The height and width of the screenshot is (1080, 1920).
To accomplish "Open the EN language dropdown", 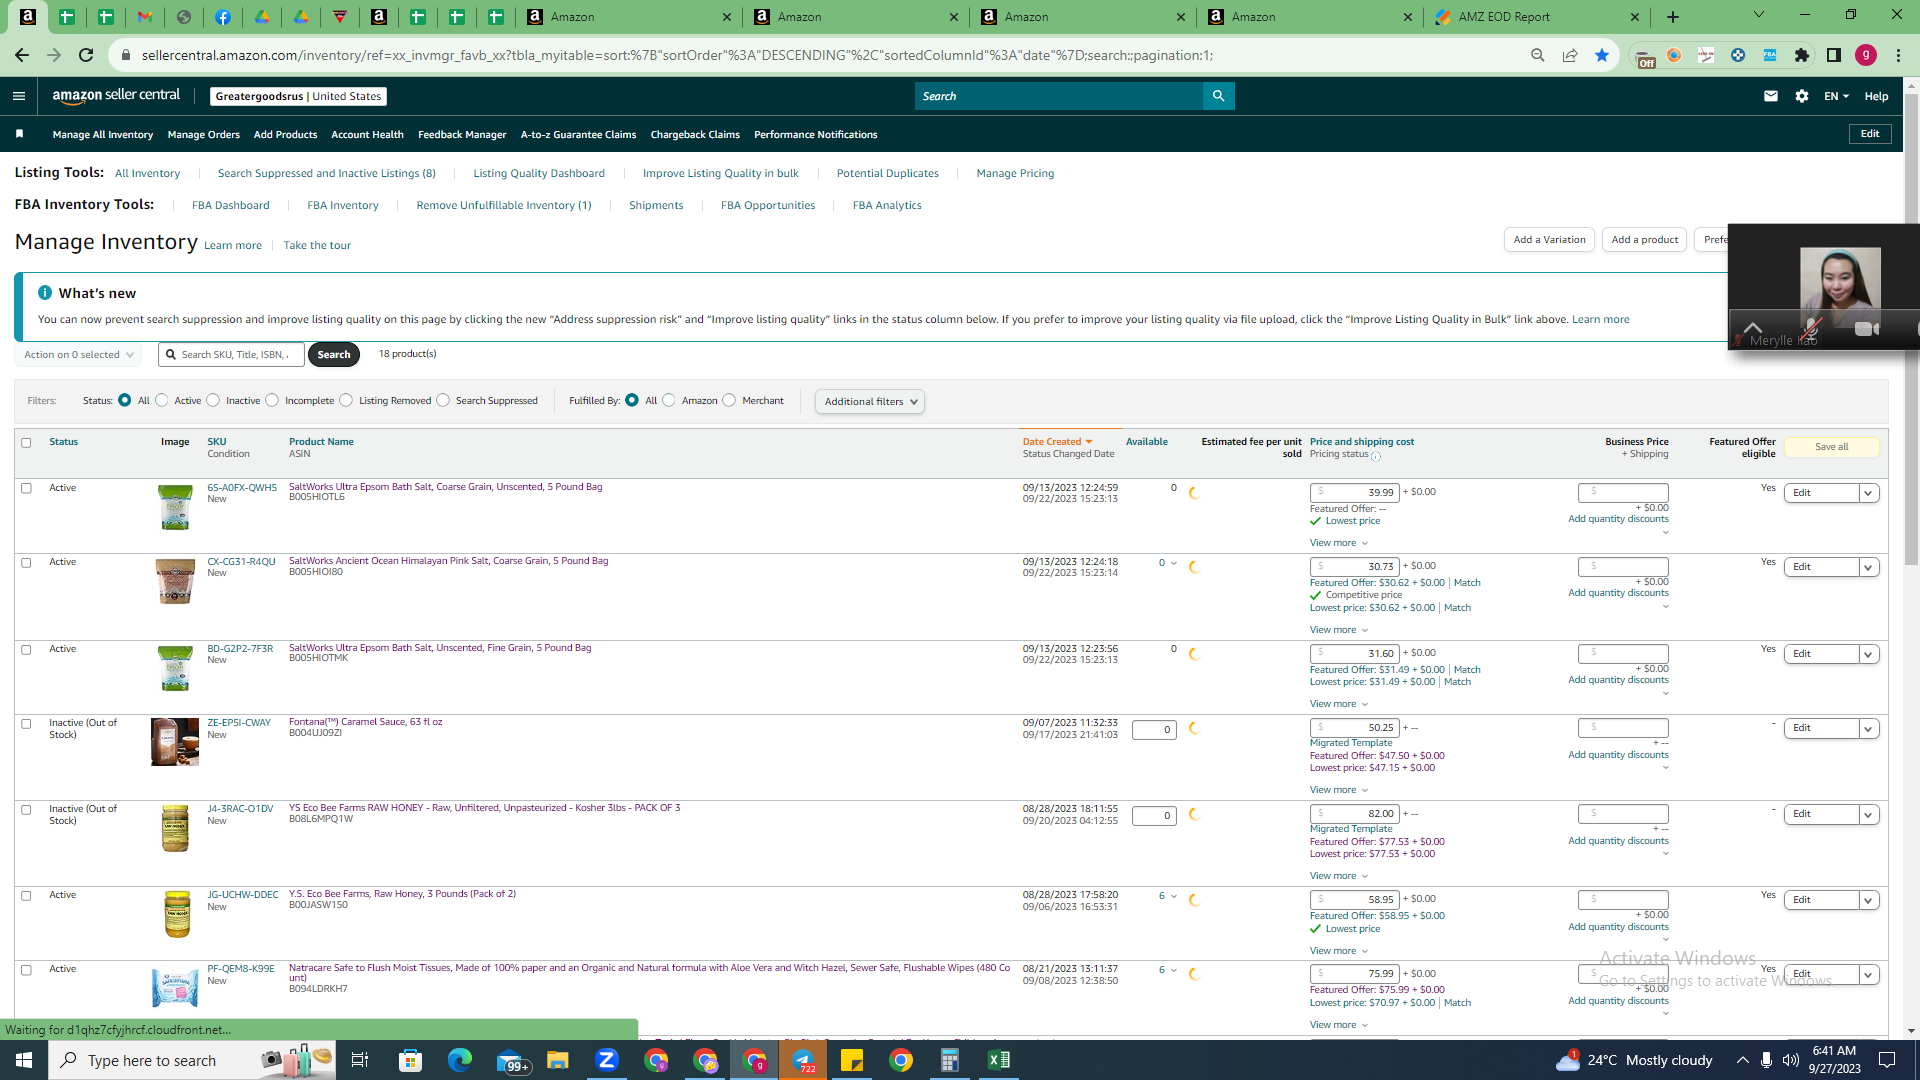I will click(1836, 96).
